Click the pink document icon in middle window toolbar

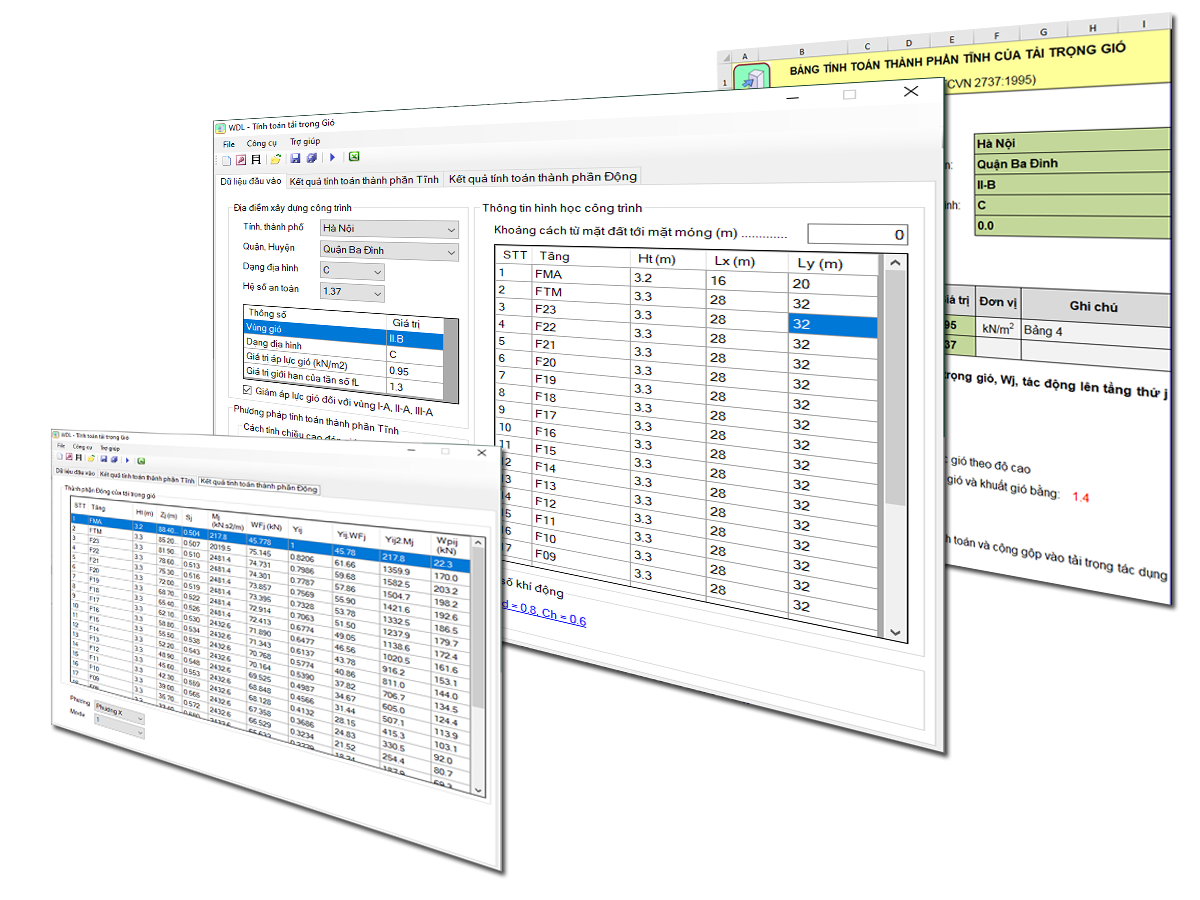coord(240,159)
